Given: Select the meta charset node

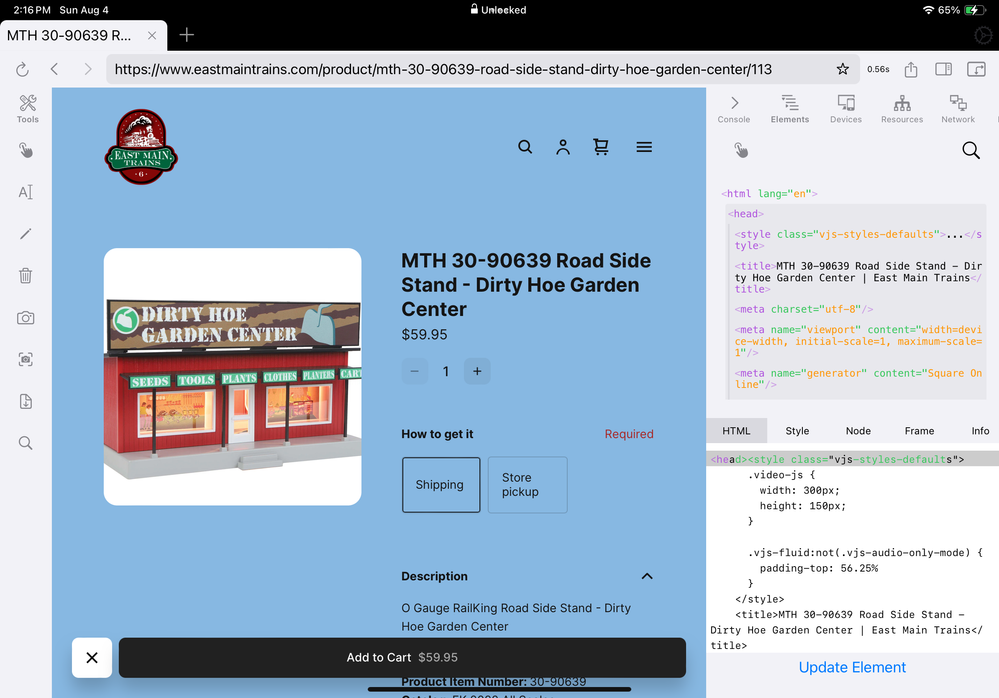Looking at the screenshot, I should pyautogui.click(x=803, y=310).
